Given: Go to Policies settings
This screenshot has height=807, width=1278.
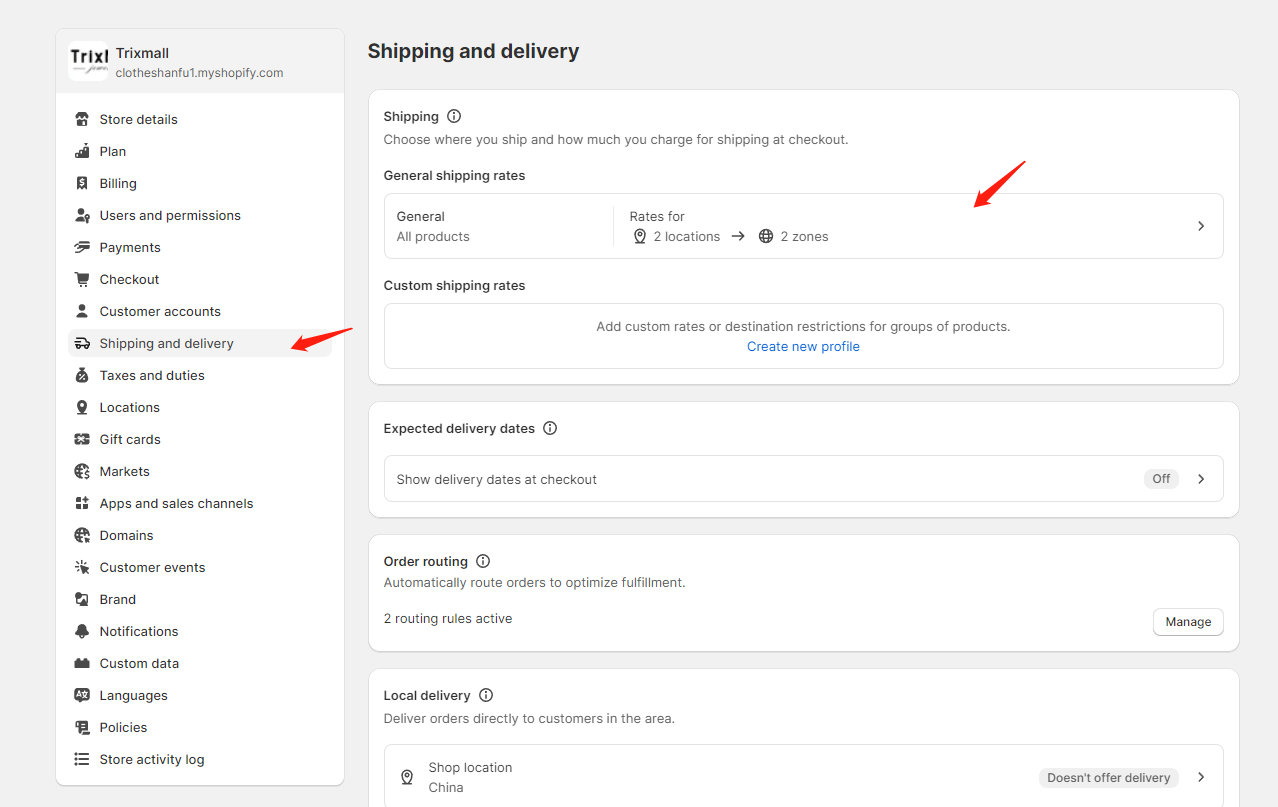Looking at the screenshot, I should [200, 727].
